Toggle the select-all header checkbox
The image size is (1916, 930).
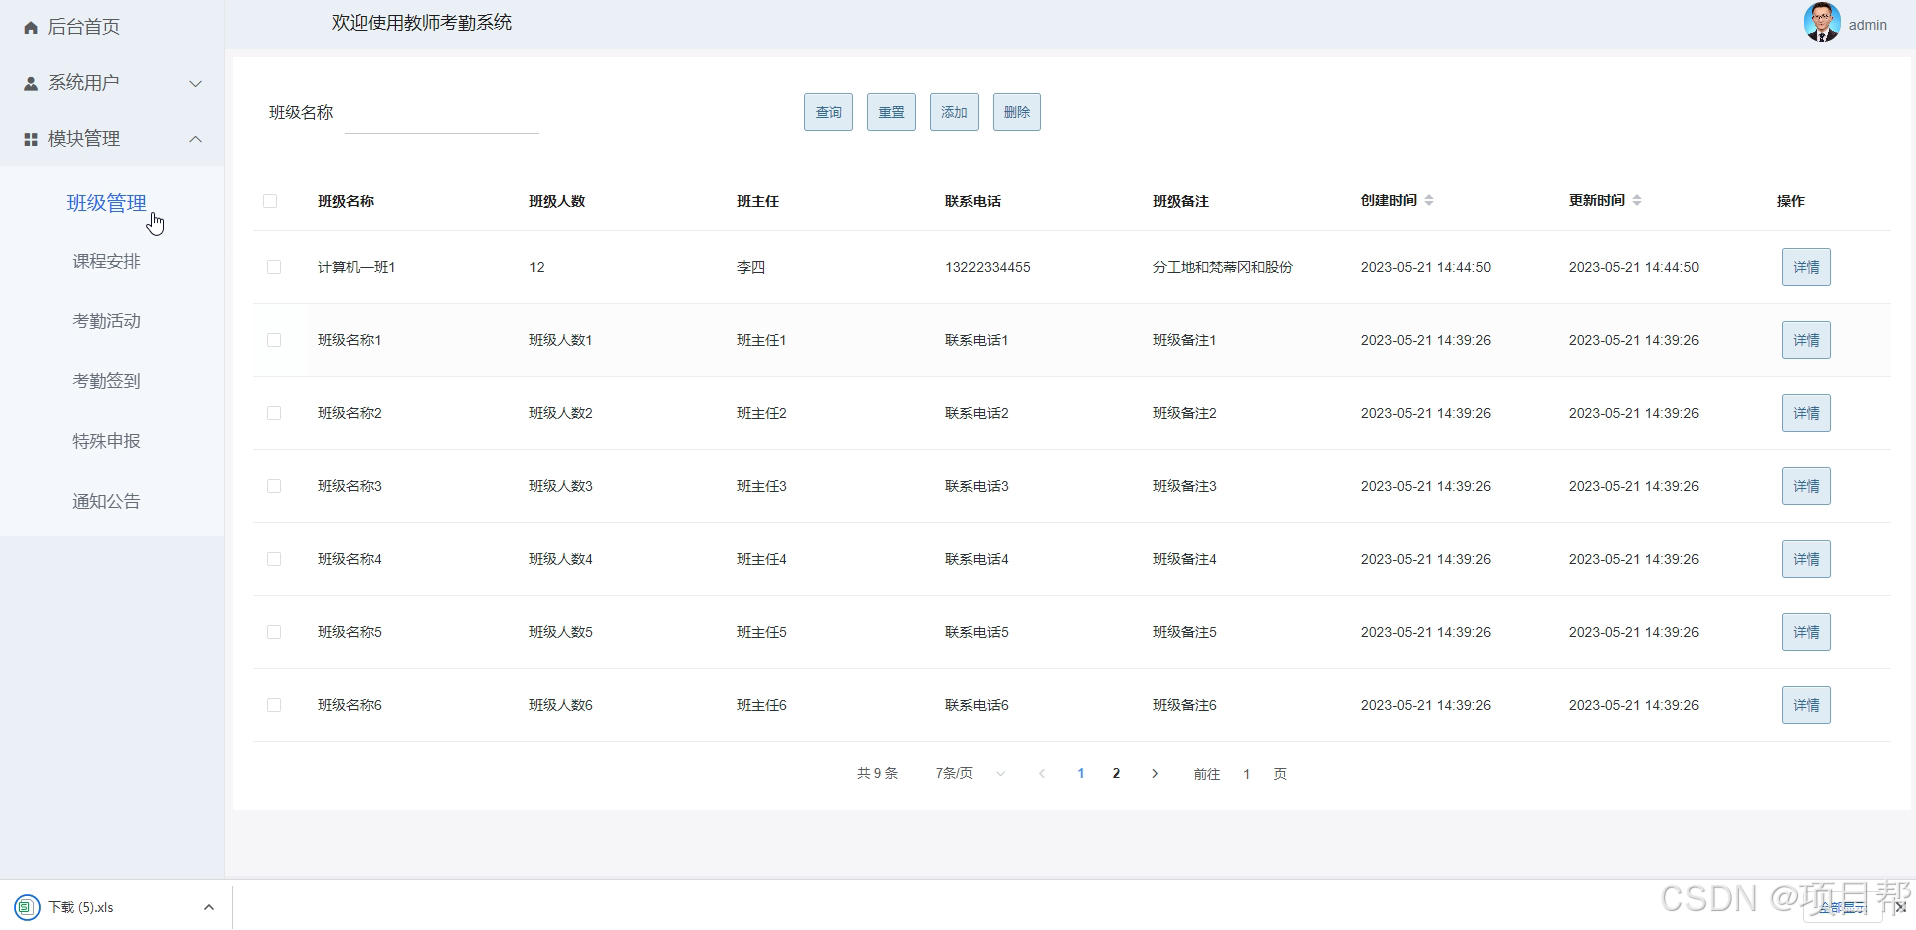(x=270, y=201)
